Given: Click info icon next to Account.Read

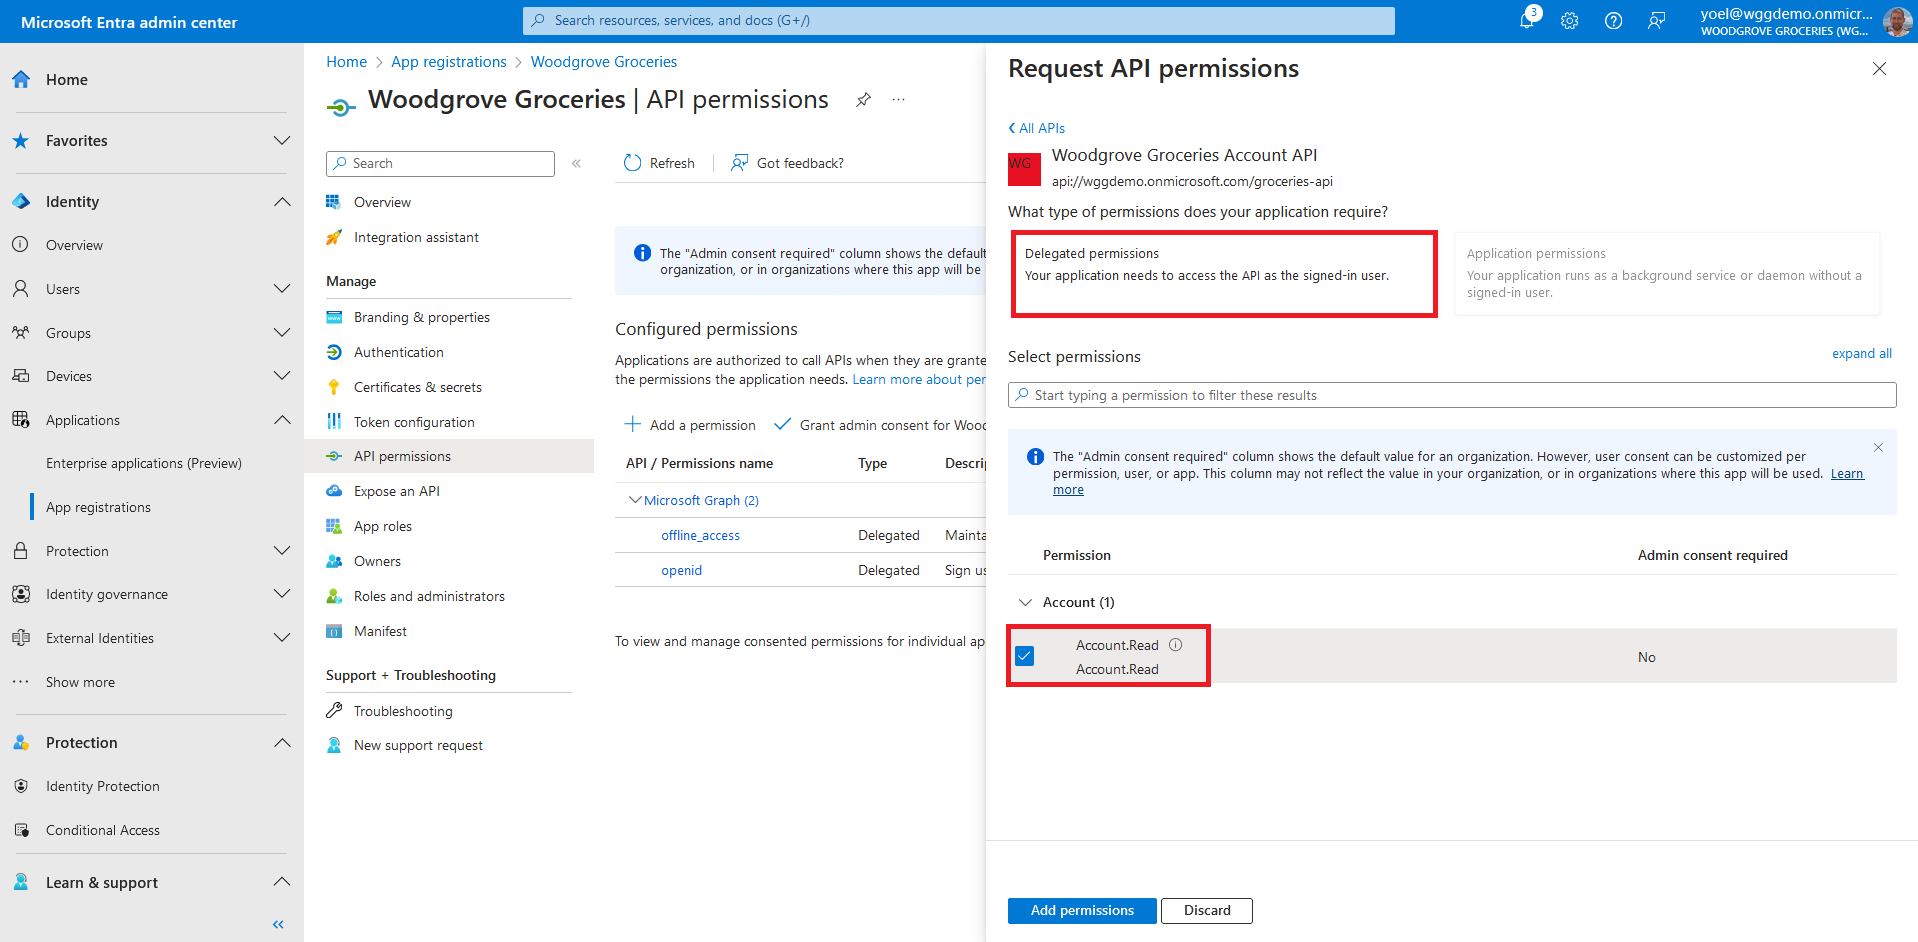Looking at the screenshot, I should point(1176,645).
